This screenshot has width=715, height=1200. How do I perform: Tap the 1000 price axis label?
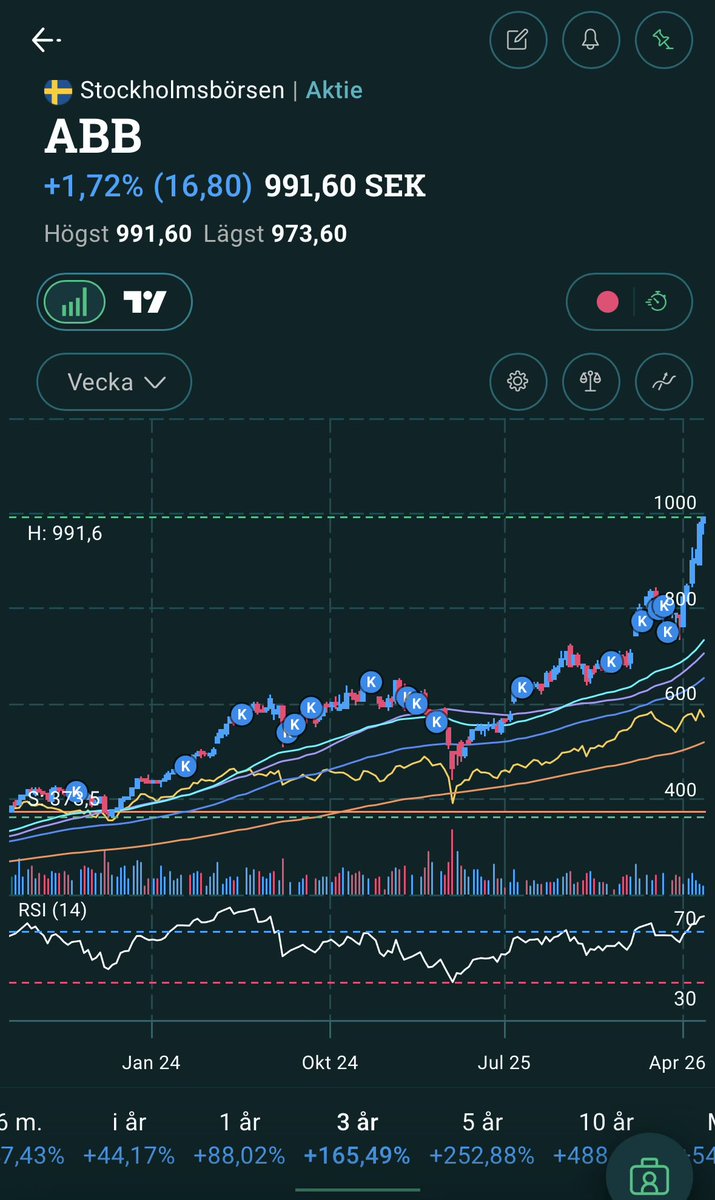pyautogui.click(x=677, y=502)
